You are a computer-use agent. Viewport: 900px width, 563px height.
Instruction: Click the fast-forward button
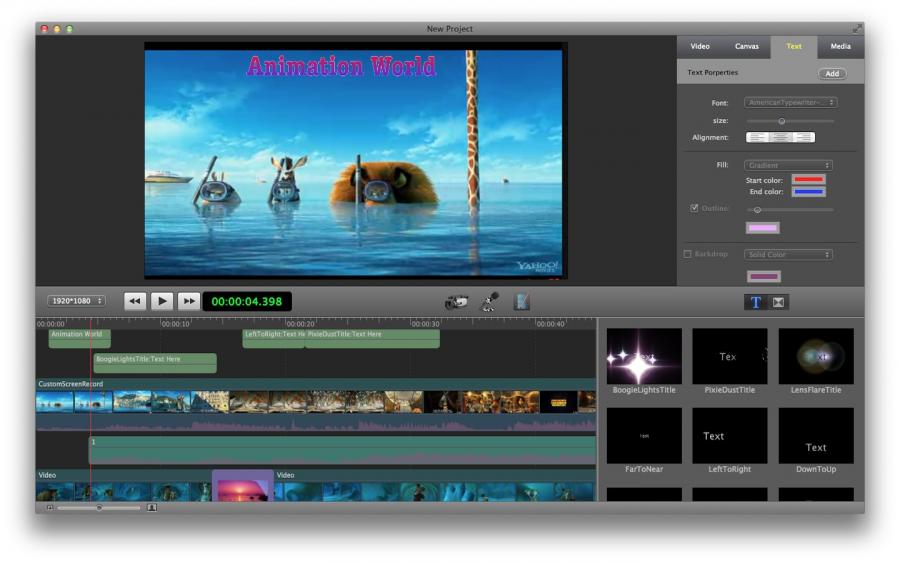coord(188,301)
